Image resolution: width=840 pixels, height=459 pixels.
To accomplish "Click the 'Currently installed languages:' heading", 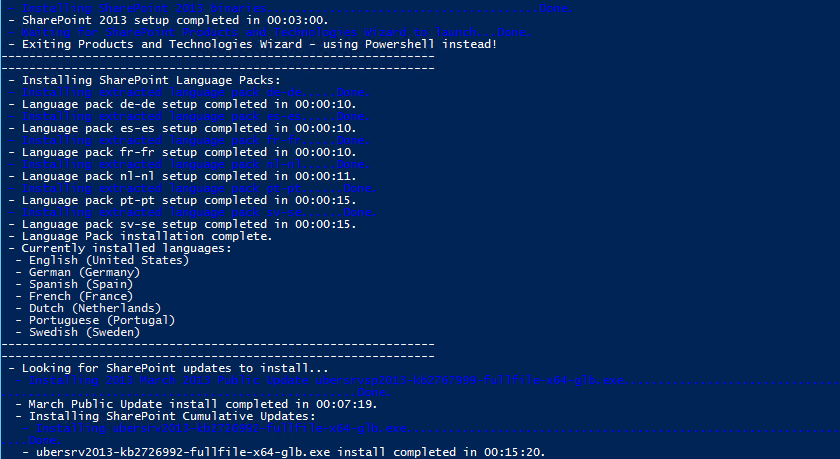I will (x=120, y=249).
